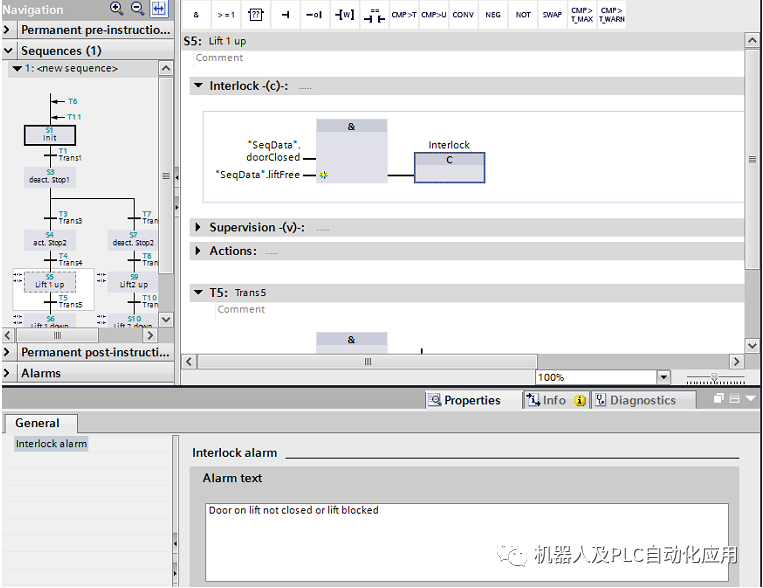Switch to the Info tab
This screenshot has width=763, height=588.
click(555, 400)
